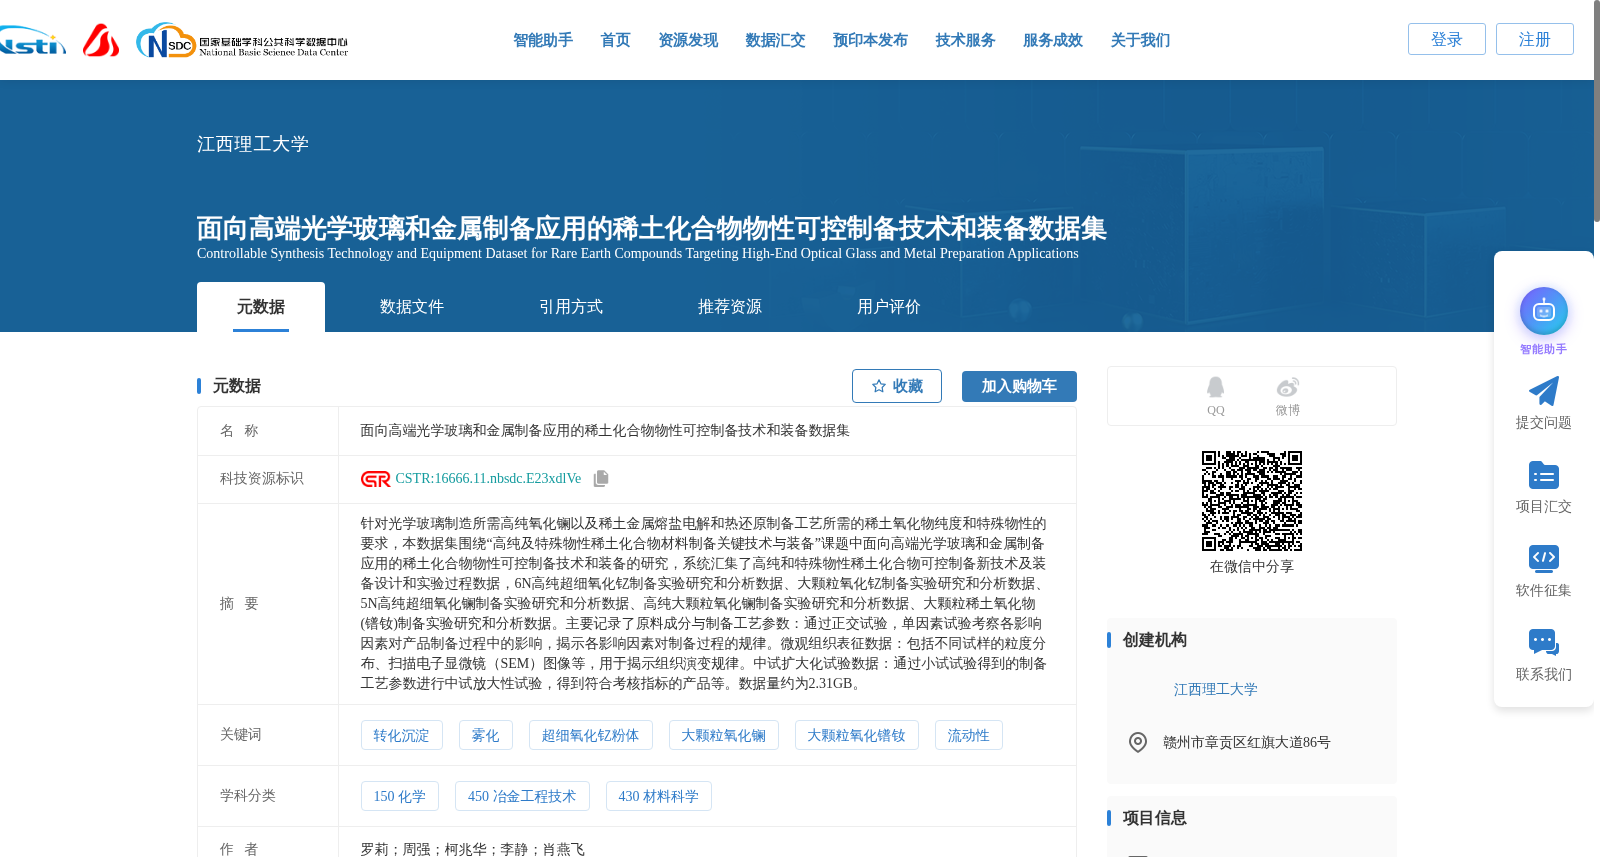Click the 450 冶金工程技术 subject tag
1600x857 pixels.
click(522, 796)
